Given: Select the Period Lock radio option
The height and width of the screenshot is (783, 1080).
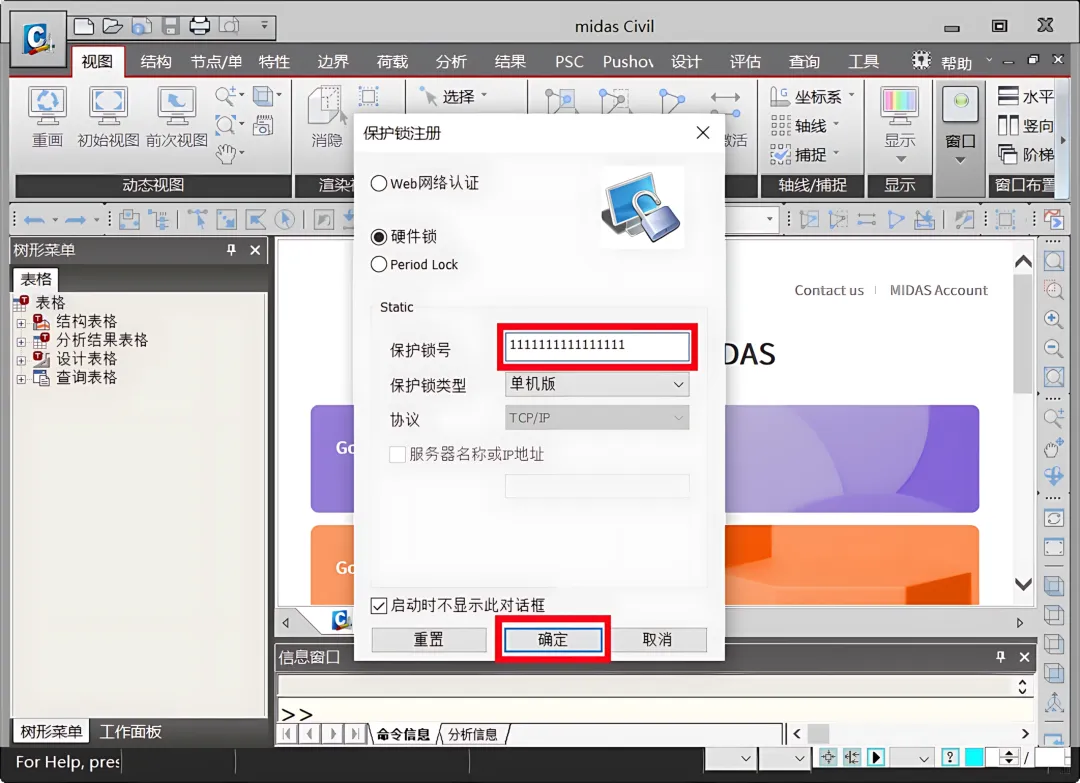Looking at the screenshot, I should [379, 264].
